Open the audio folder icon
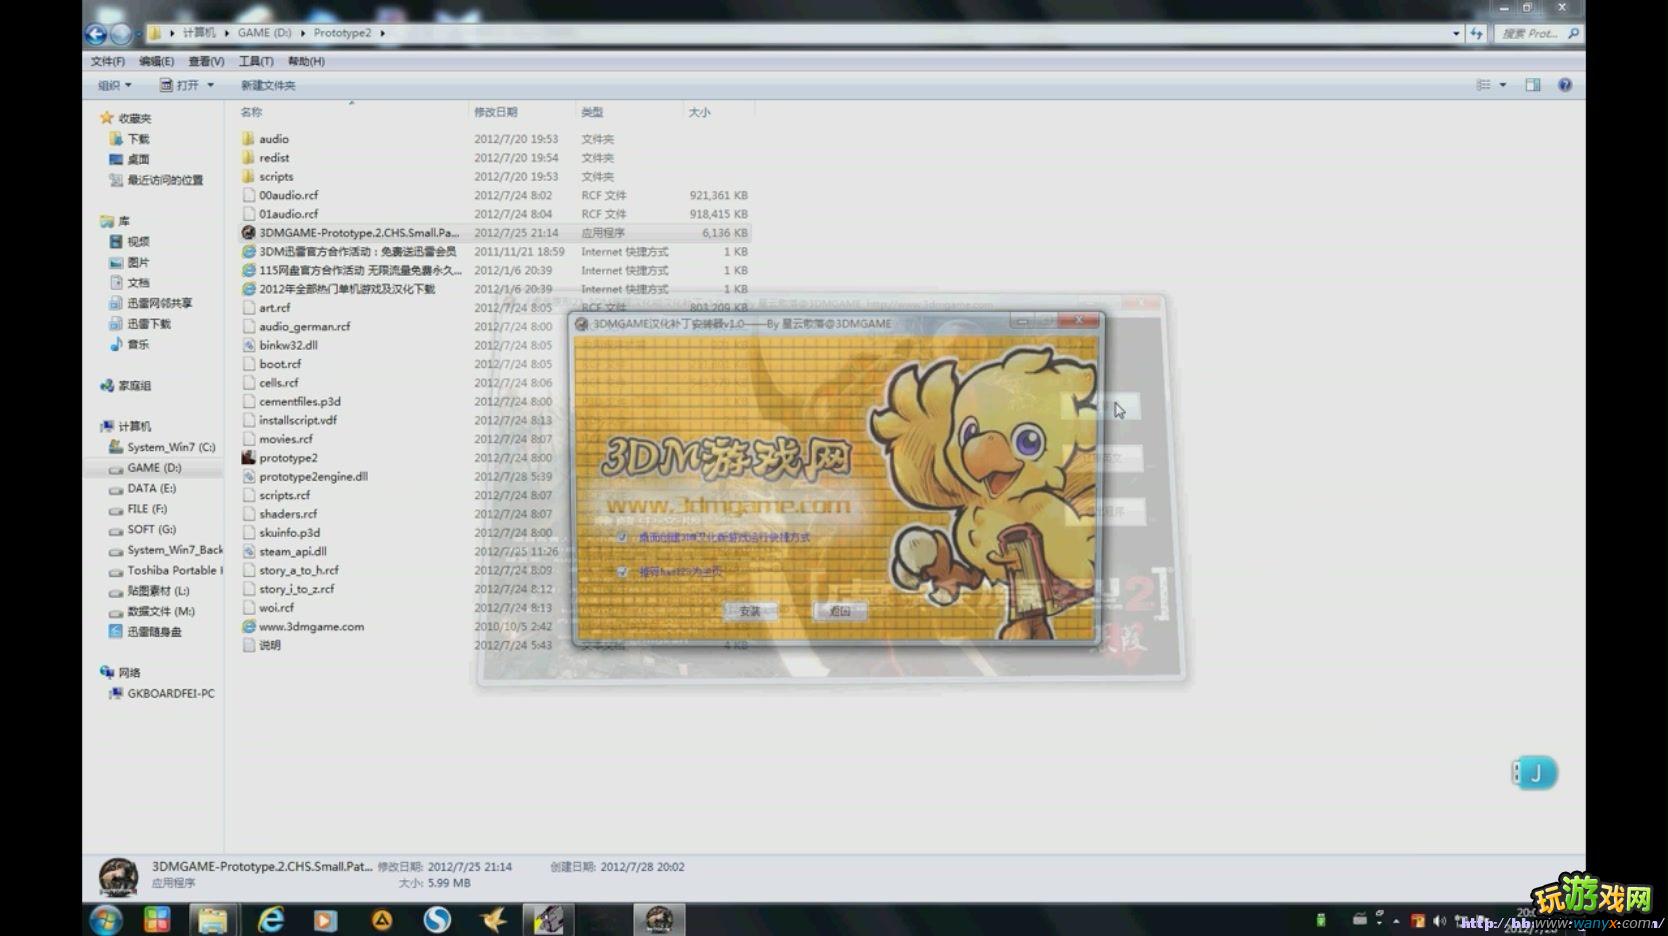1668x936 pixels. click(x=248, y=139)
